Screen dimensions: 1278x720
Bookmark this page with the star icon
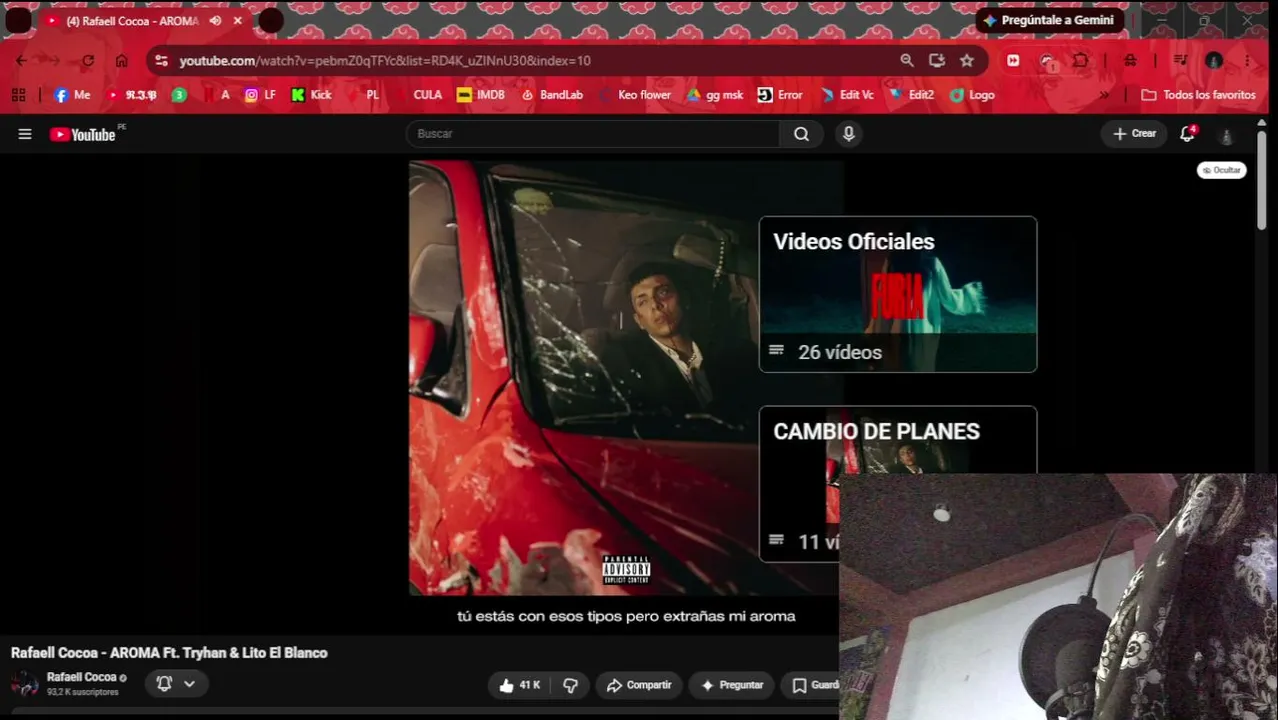pyautogui.click(x=967, y=61)
